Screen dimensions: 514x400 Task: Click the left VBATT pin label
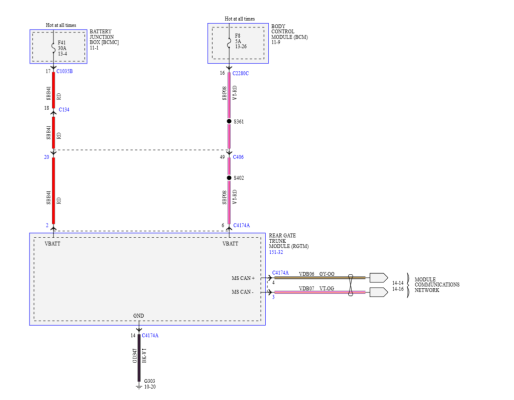(x=53, y=244)
